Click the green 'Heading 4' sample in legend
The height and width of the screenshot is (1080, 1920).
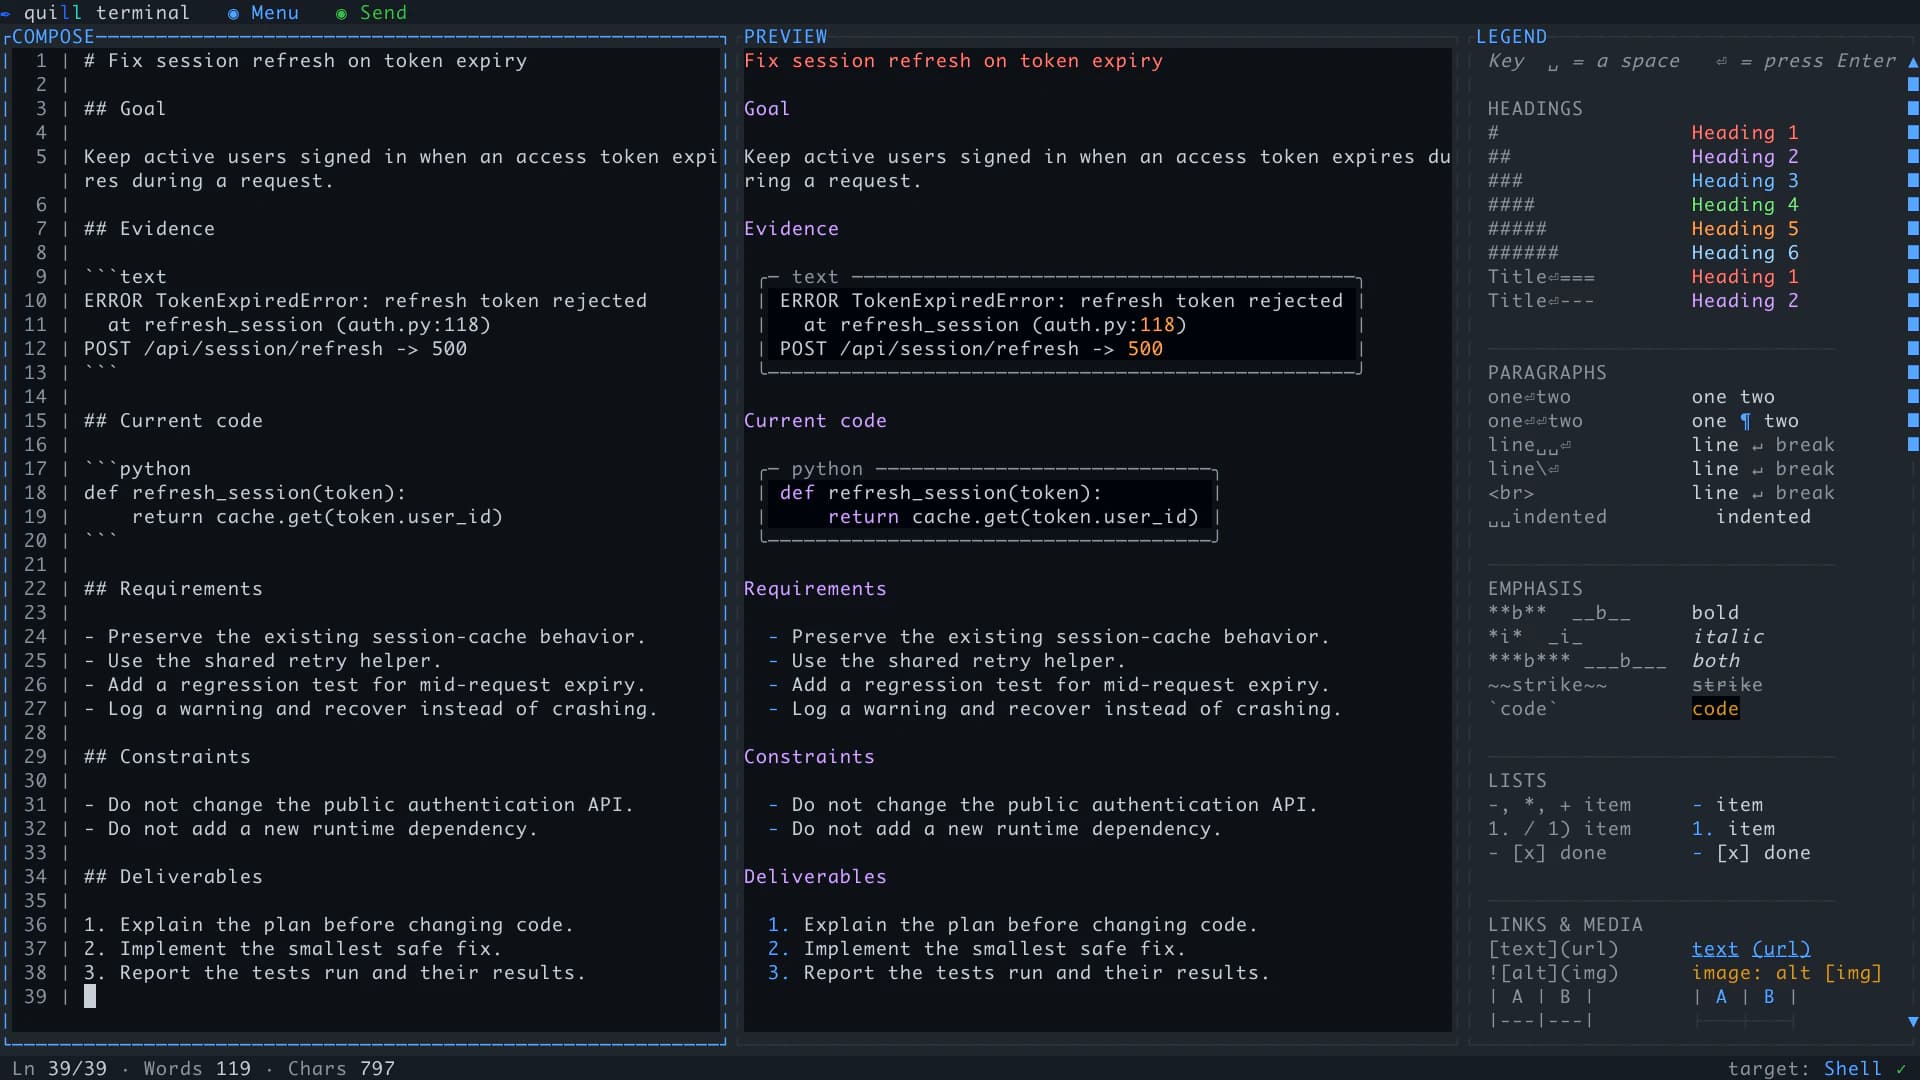[1745, 205]
